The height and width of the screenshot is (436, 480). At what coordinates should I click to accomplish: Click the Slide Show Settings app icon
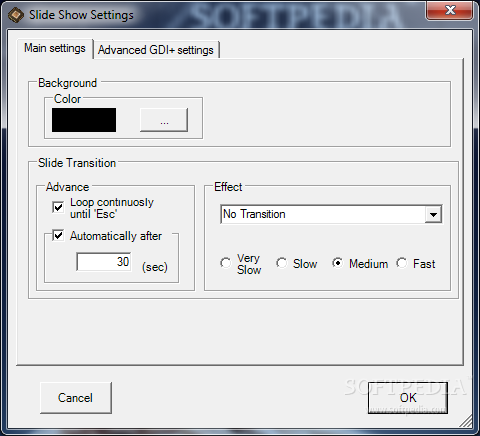coord(16,15)
